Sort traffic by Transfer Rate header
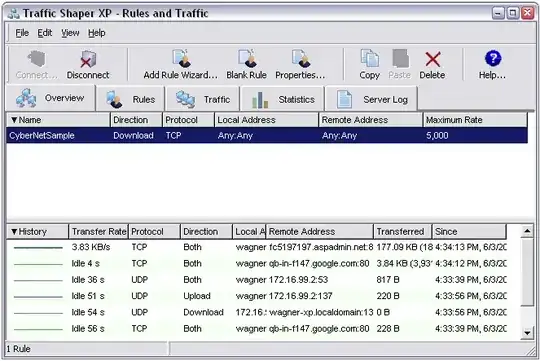This screenshot has width=540, height=361. click(98, 231)
